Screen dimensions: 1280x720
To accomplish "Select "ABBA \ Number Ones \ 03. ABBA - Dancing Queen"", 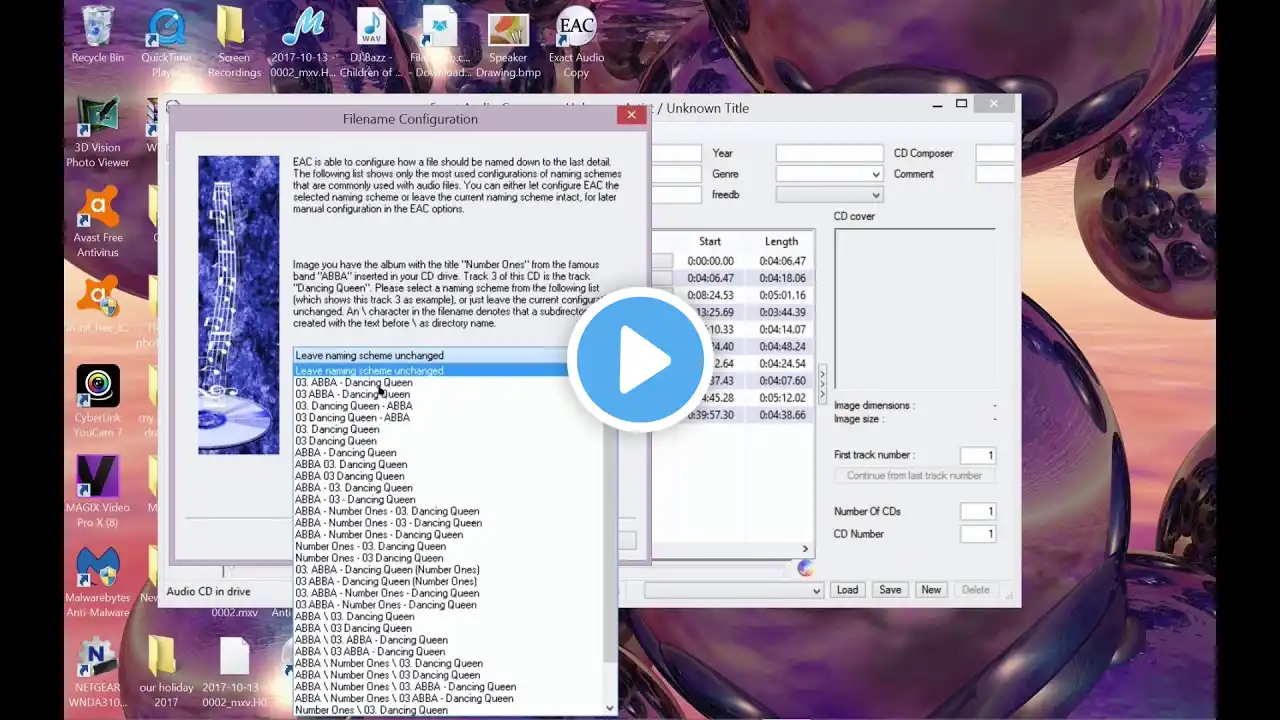I will pyautogui.click(x=406, y=687).
